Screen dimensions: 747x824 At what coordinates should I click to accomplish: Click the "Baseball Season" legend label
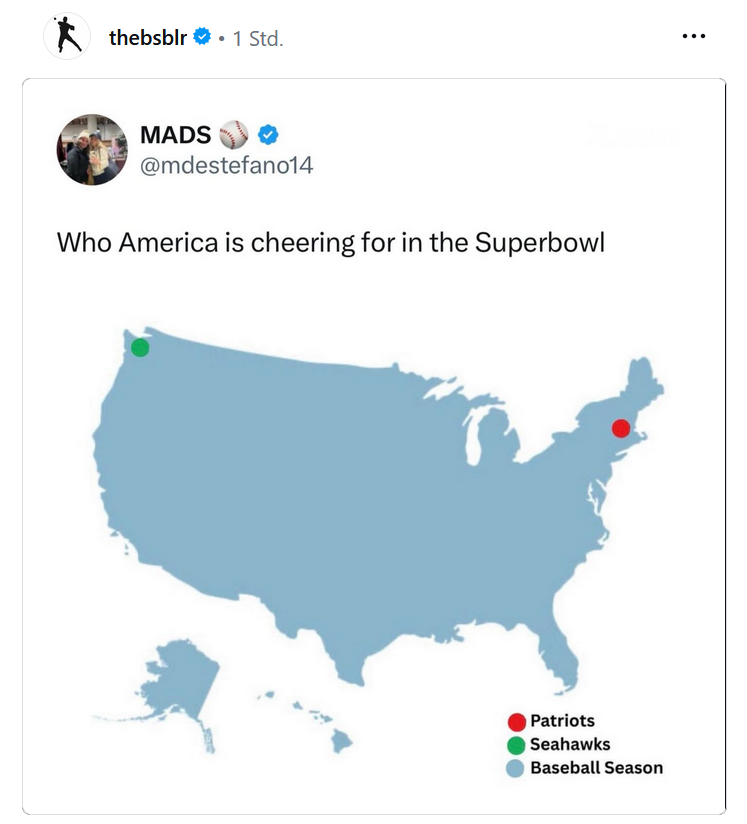click(596, 768)
